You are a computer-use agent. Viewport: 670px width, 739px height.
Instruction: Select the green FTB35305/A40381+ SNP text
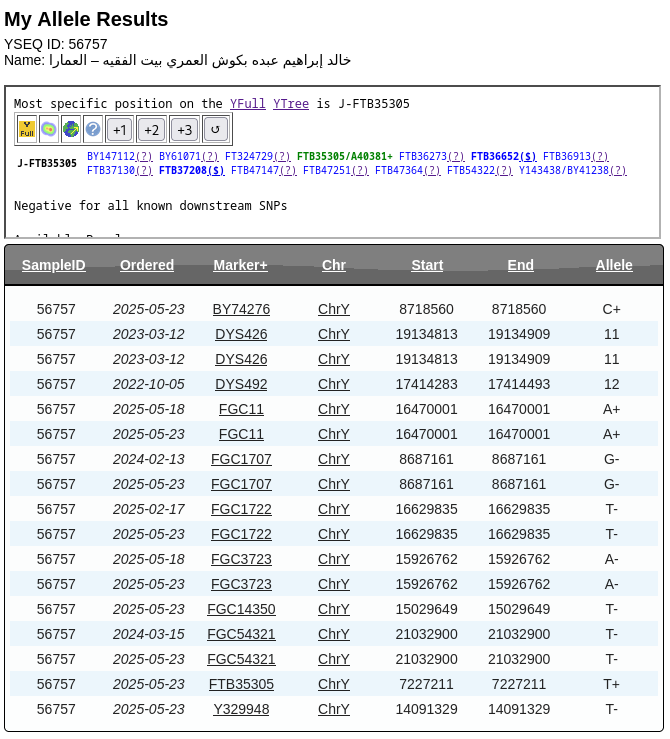(345, 156)
